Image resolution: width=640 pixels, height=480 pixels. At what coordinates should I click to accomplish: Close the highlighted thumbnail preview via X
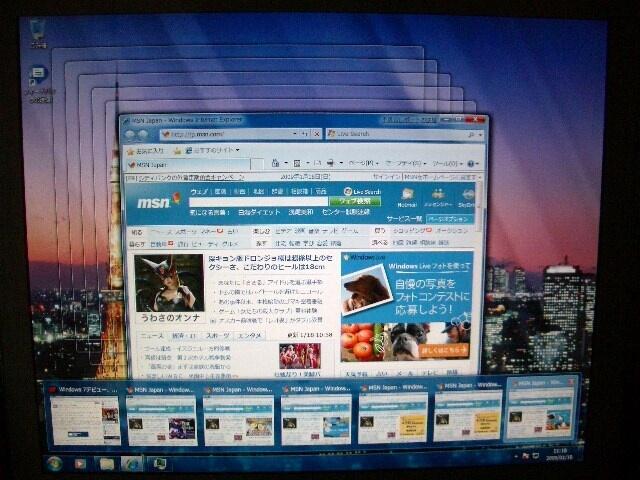(571, 382)
